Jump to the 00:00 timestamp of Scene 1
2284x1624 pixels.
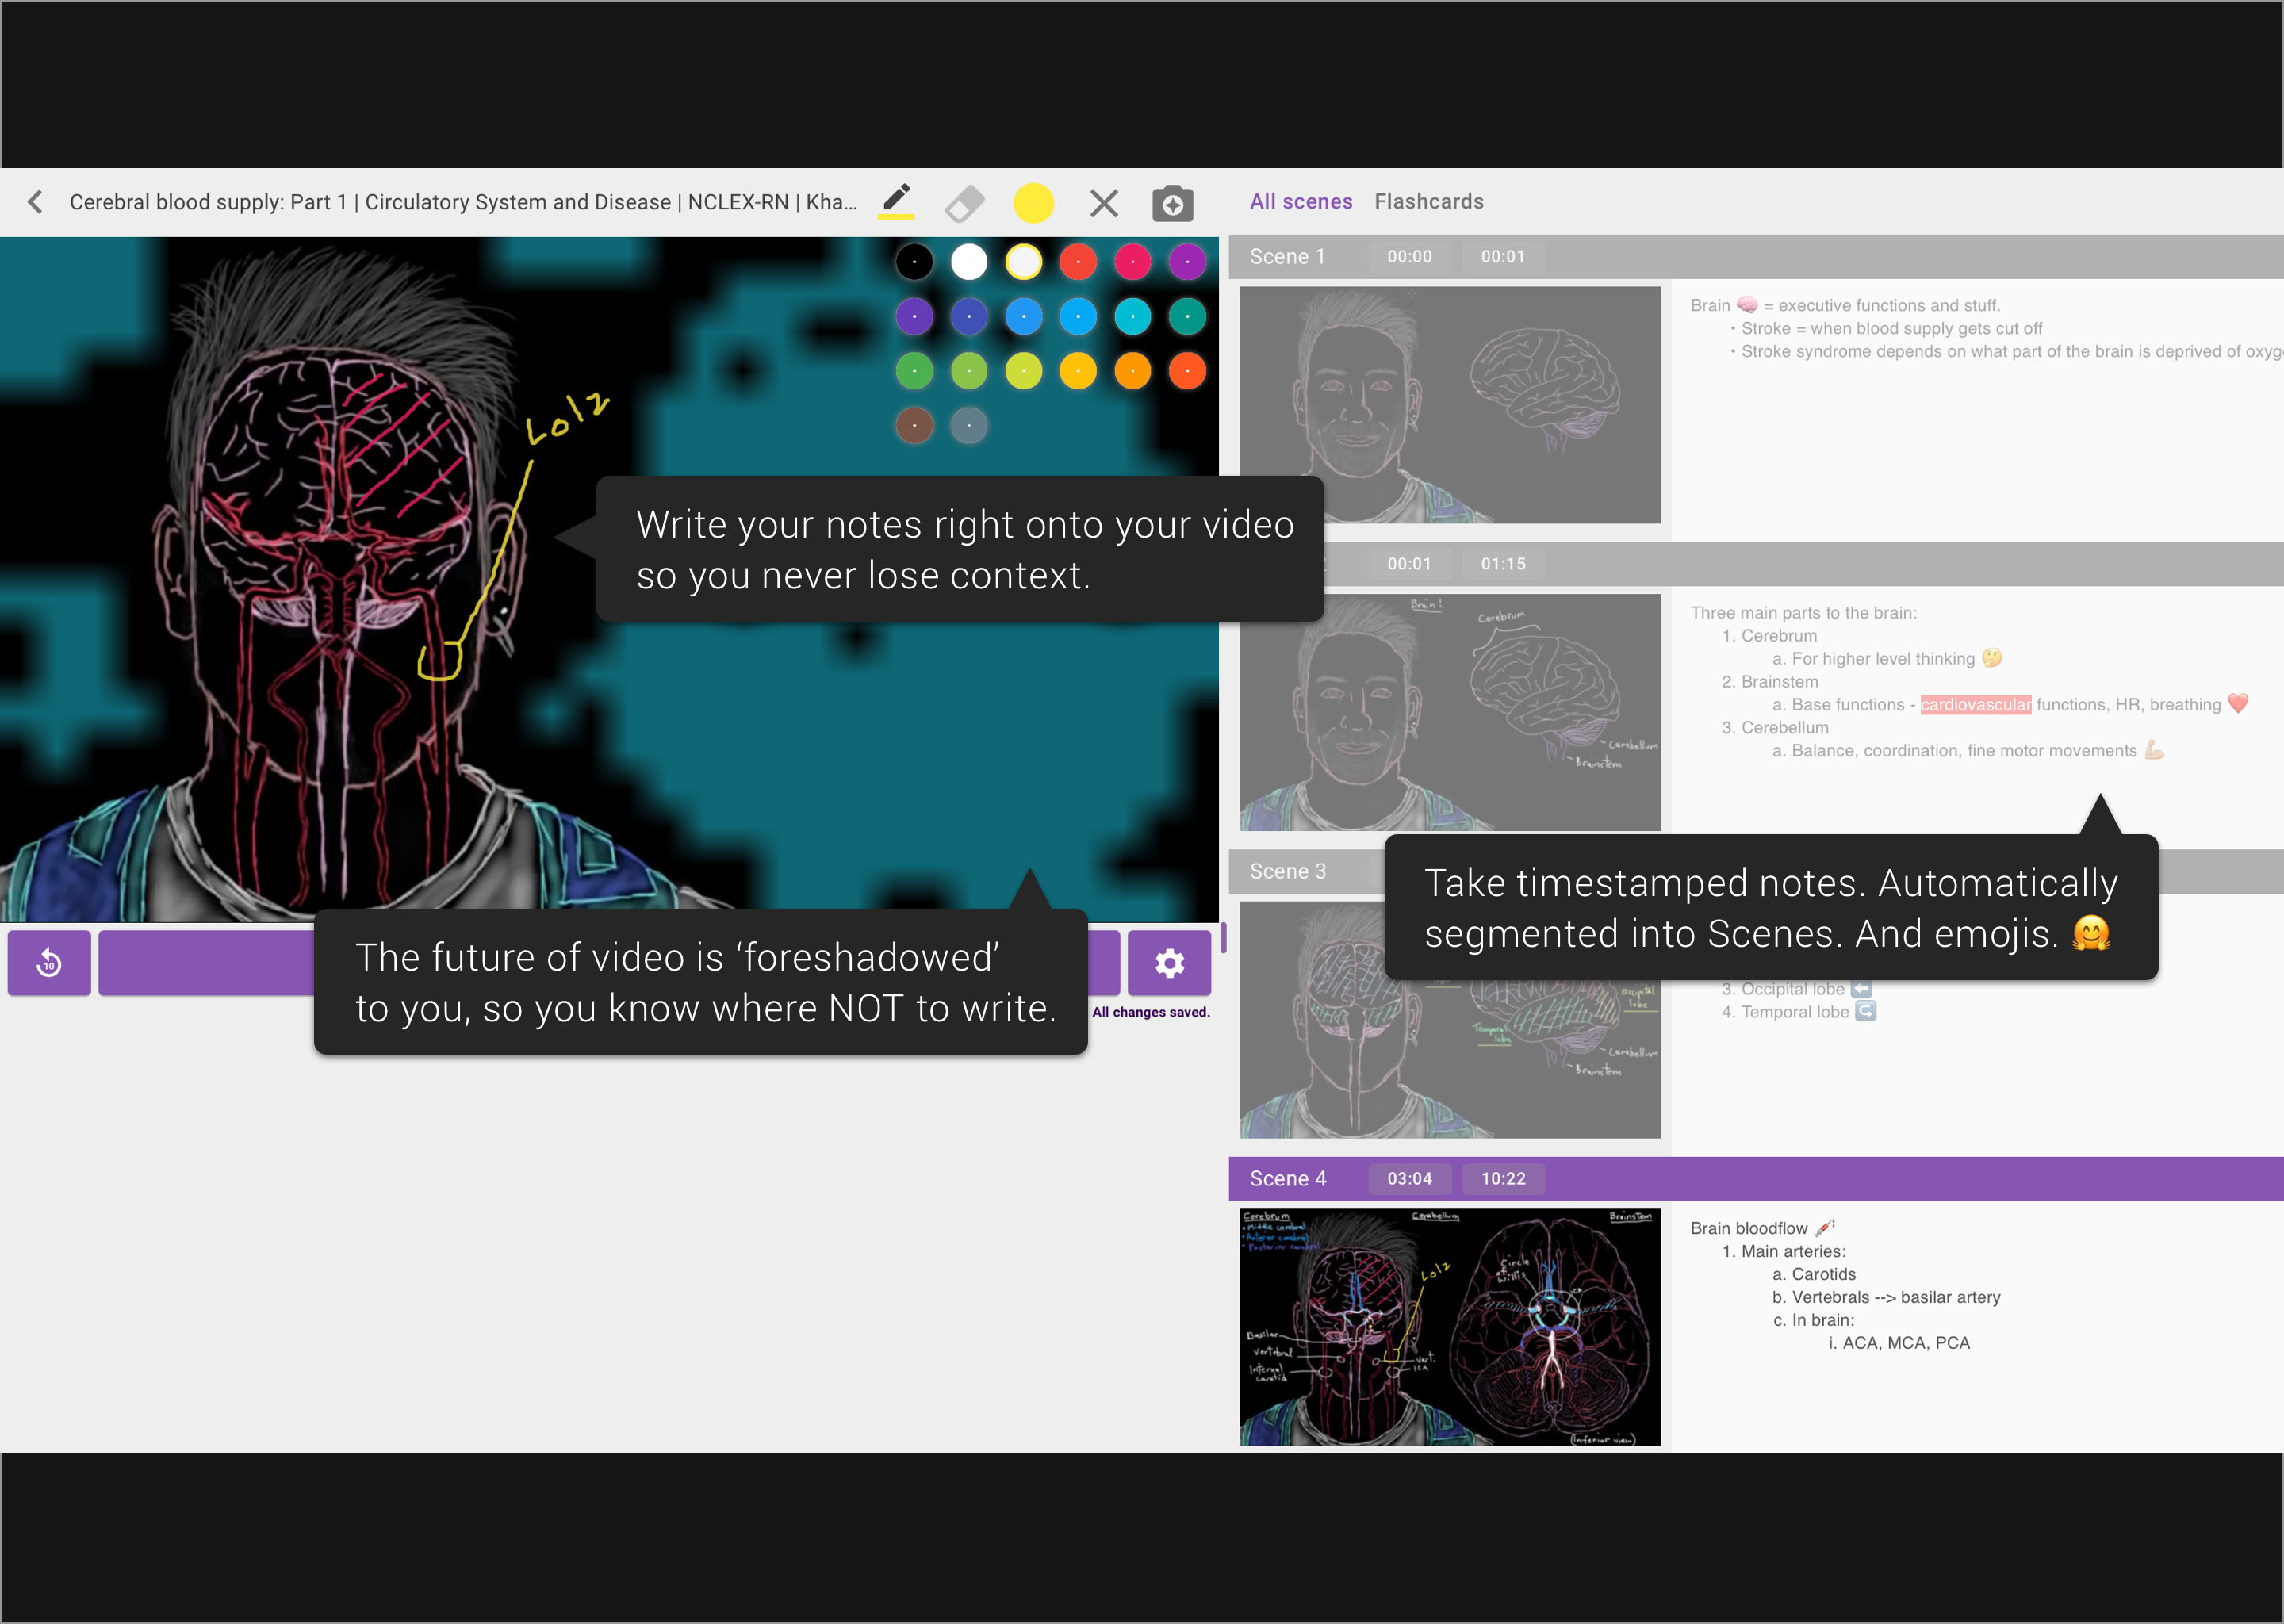1409,256
